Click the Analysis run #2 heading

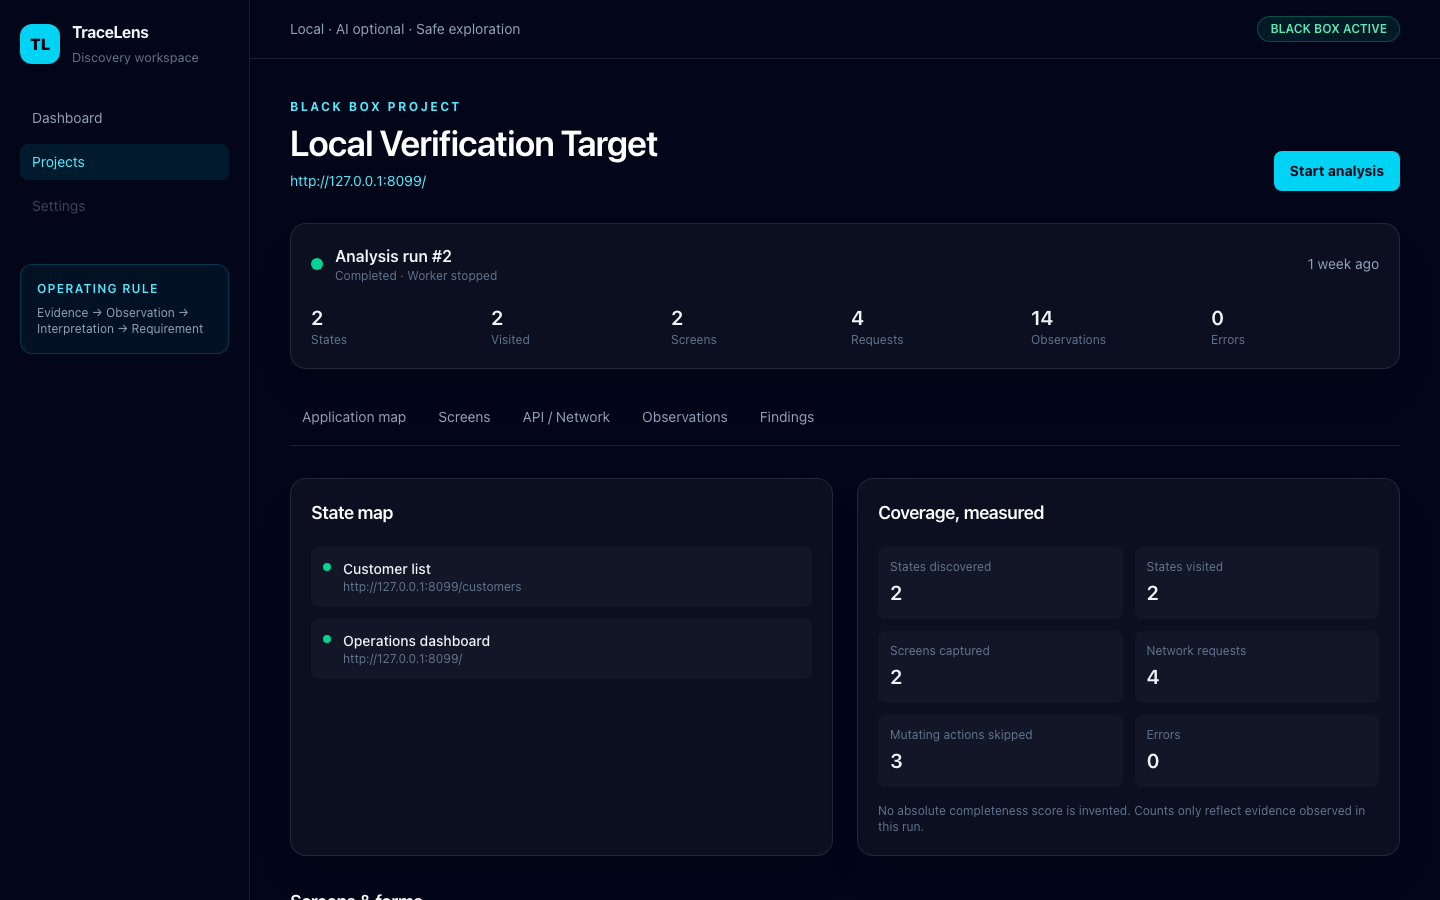393,256
